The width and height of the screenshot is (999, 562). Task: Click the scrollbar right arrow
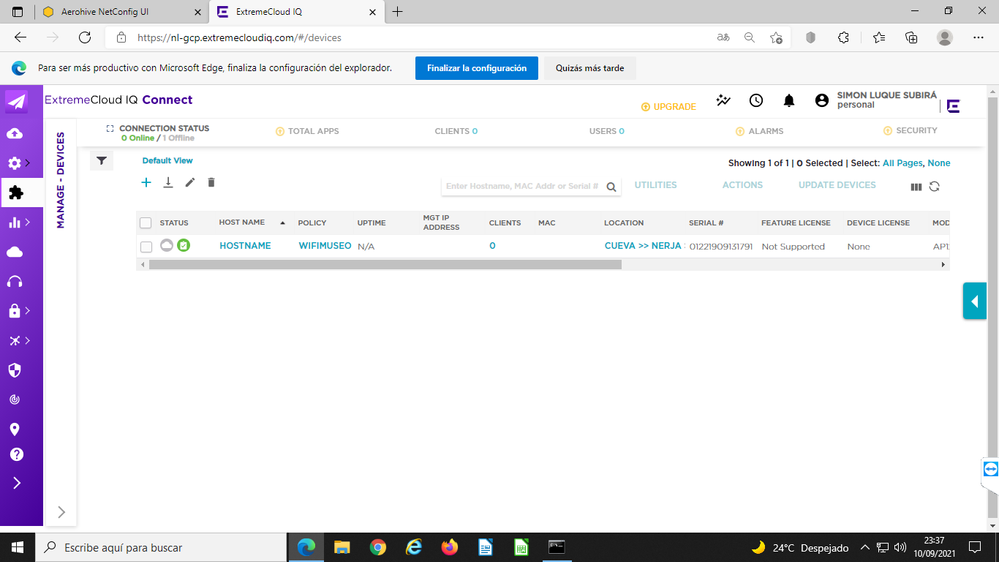(x=943, y=264)
